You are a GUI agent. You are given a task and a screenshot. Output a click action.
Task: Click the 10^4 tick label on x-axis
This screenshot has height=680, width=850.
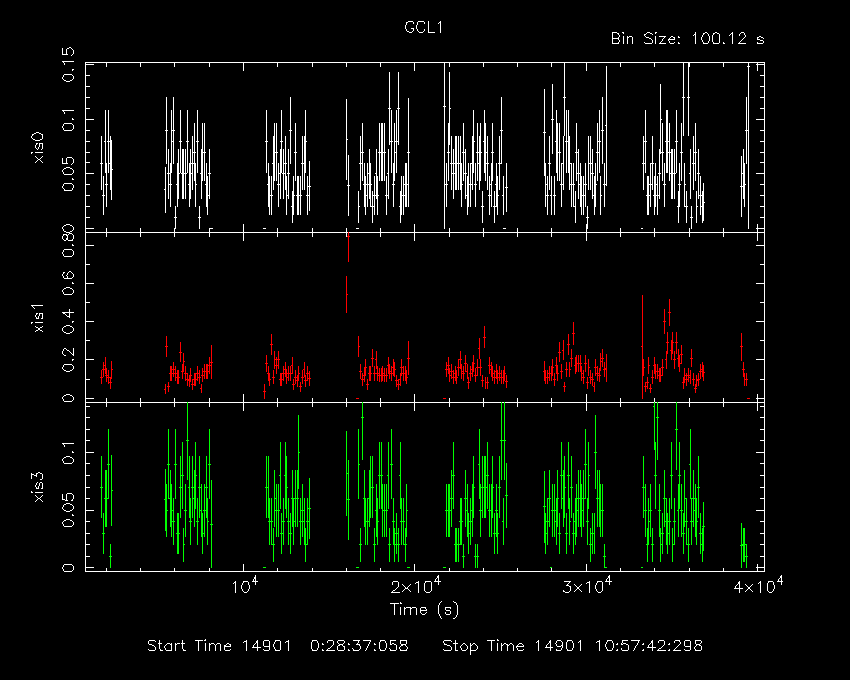point(244,587)
